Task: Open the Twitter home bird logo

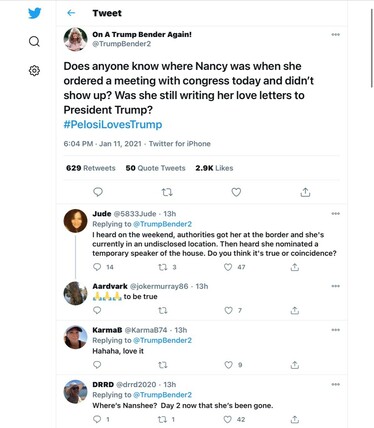Action: [x=34, y=13]
